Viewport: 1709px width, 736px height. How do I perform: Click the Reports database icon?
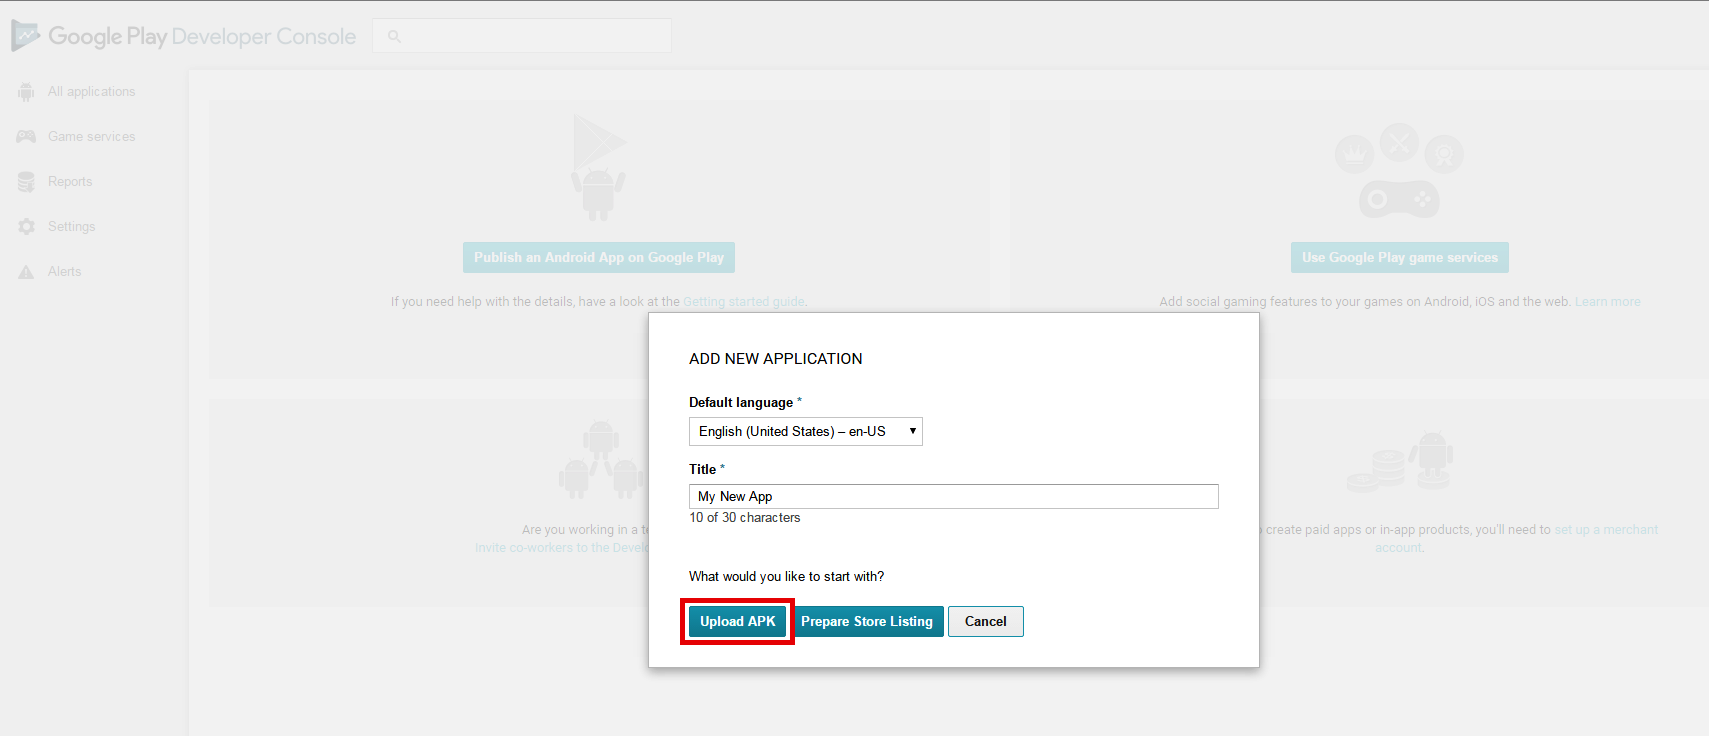tap(26, 181)
